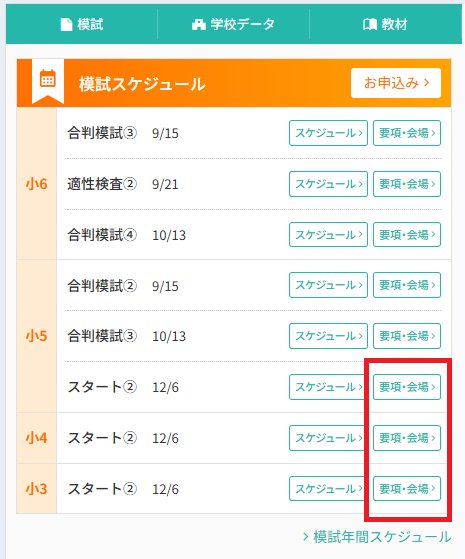Open 要項・会場 for 小5 スタート② 12/6
The image size is (465, 559).
pyautogui.click(x=407, y=387)
